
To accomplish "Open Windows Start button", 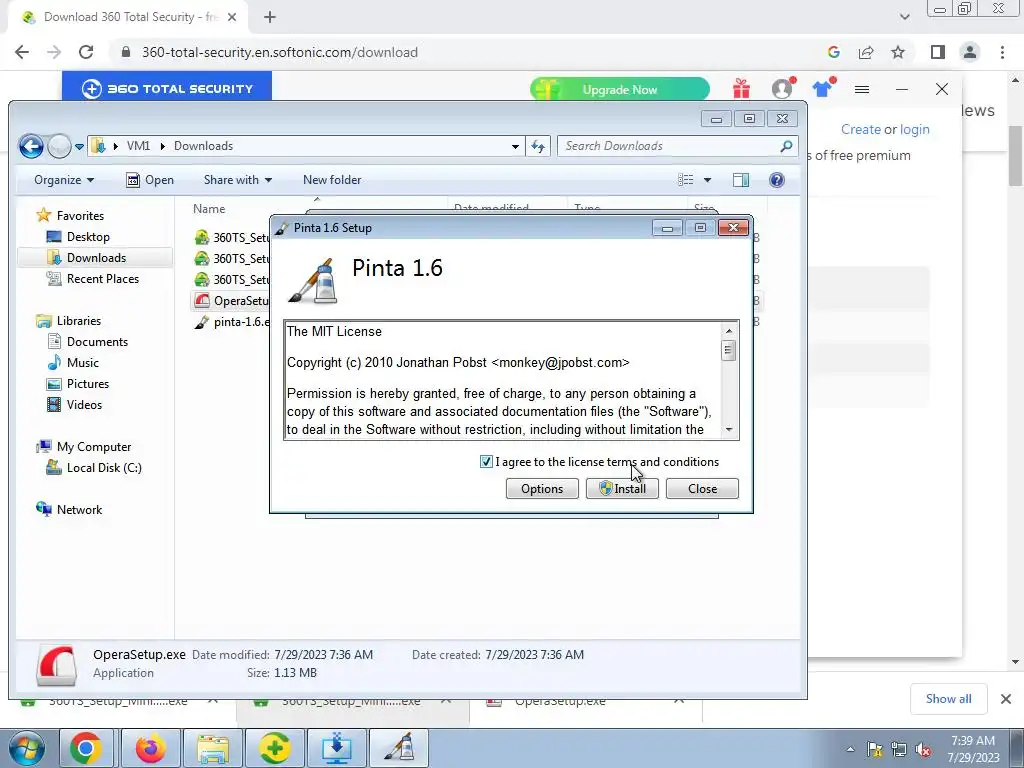I will tap(25, 748).
